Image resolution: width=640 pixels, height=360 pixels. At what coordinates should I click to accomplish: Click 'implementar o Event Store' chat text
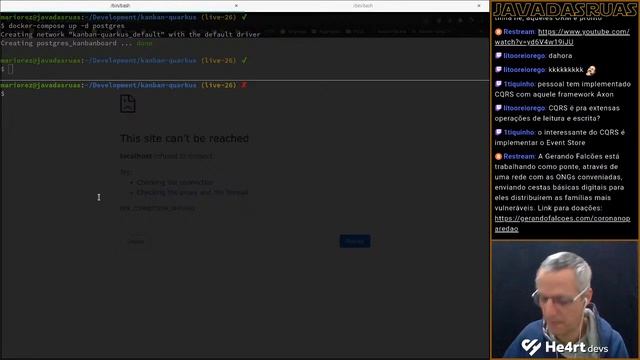point(540,142)
